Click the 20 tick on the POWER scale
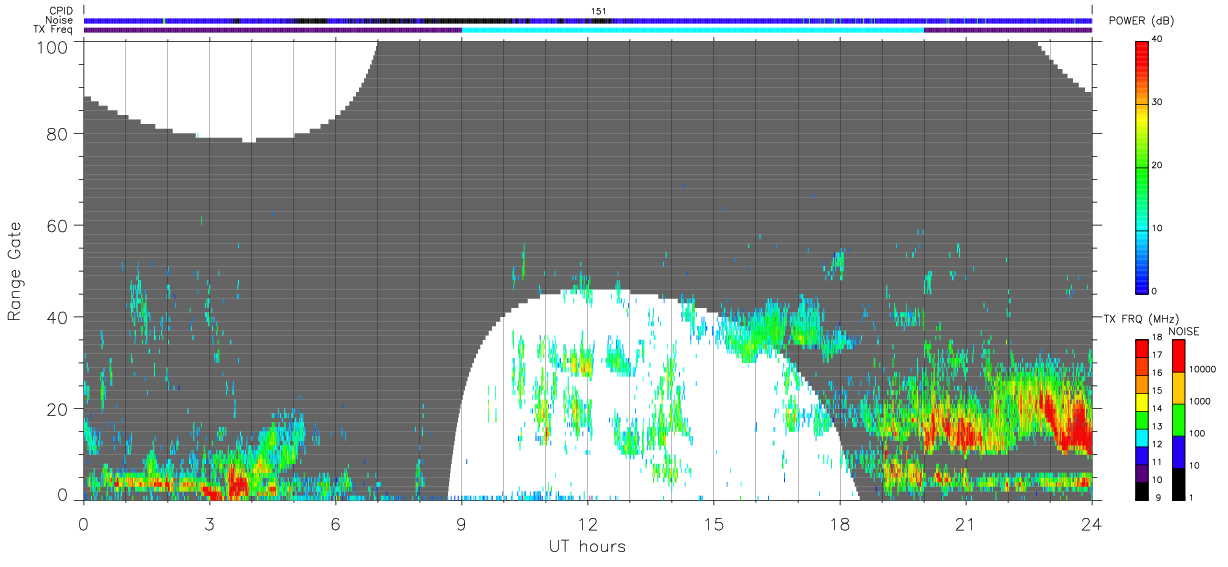This screenshot has width=1228, height=567. [x=1157, y=165]
